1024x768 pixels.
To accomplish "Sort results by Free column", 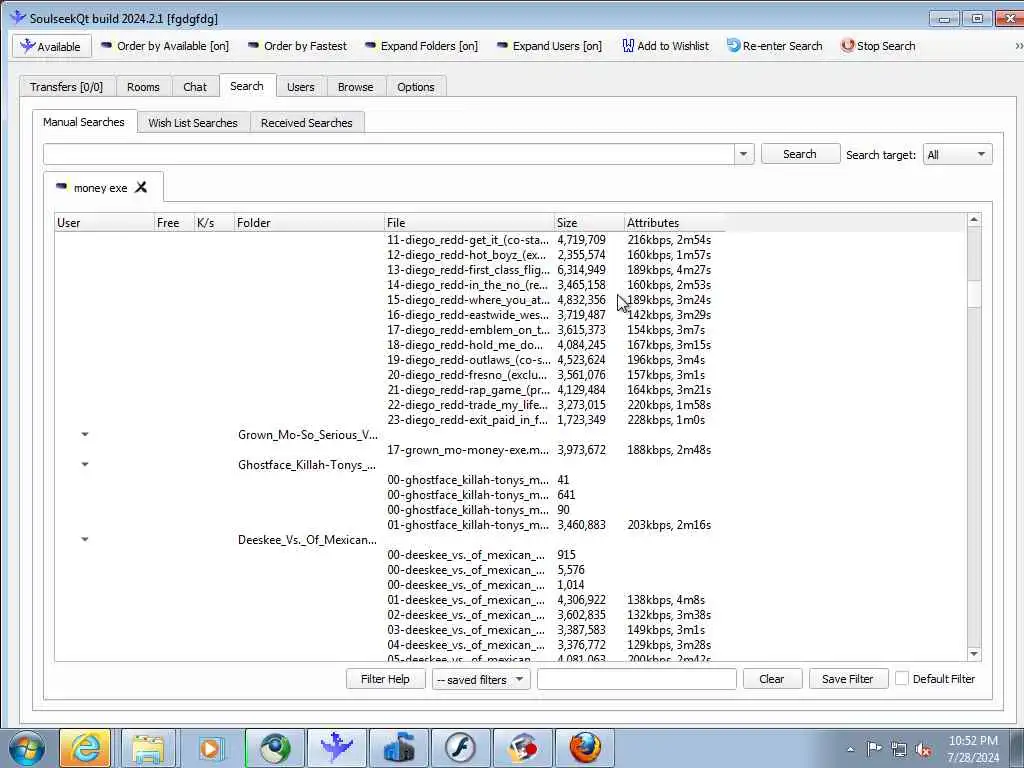I will point(174,223).
